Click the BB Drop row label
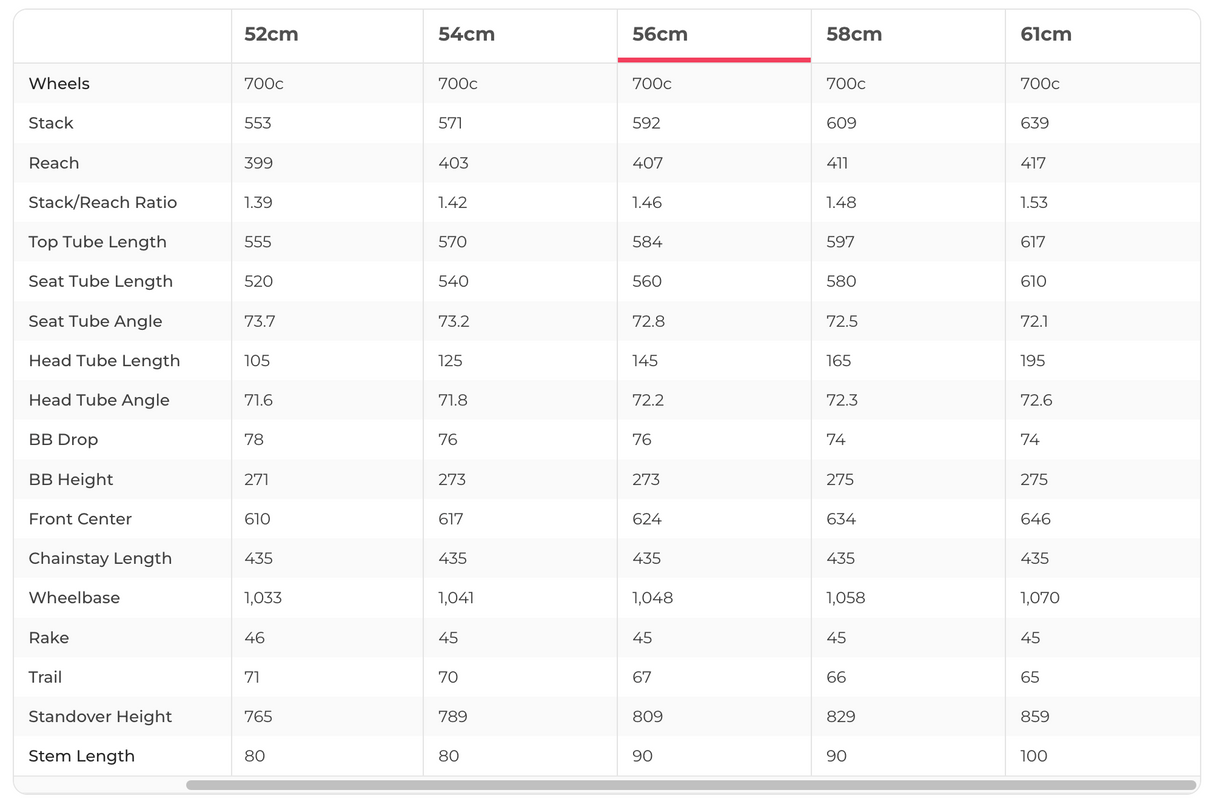Image resolution: width=1214 pixels, height=810 pixels. (x=63, y=440)
